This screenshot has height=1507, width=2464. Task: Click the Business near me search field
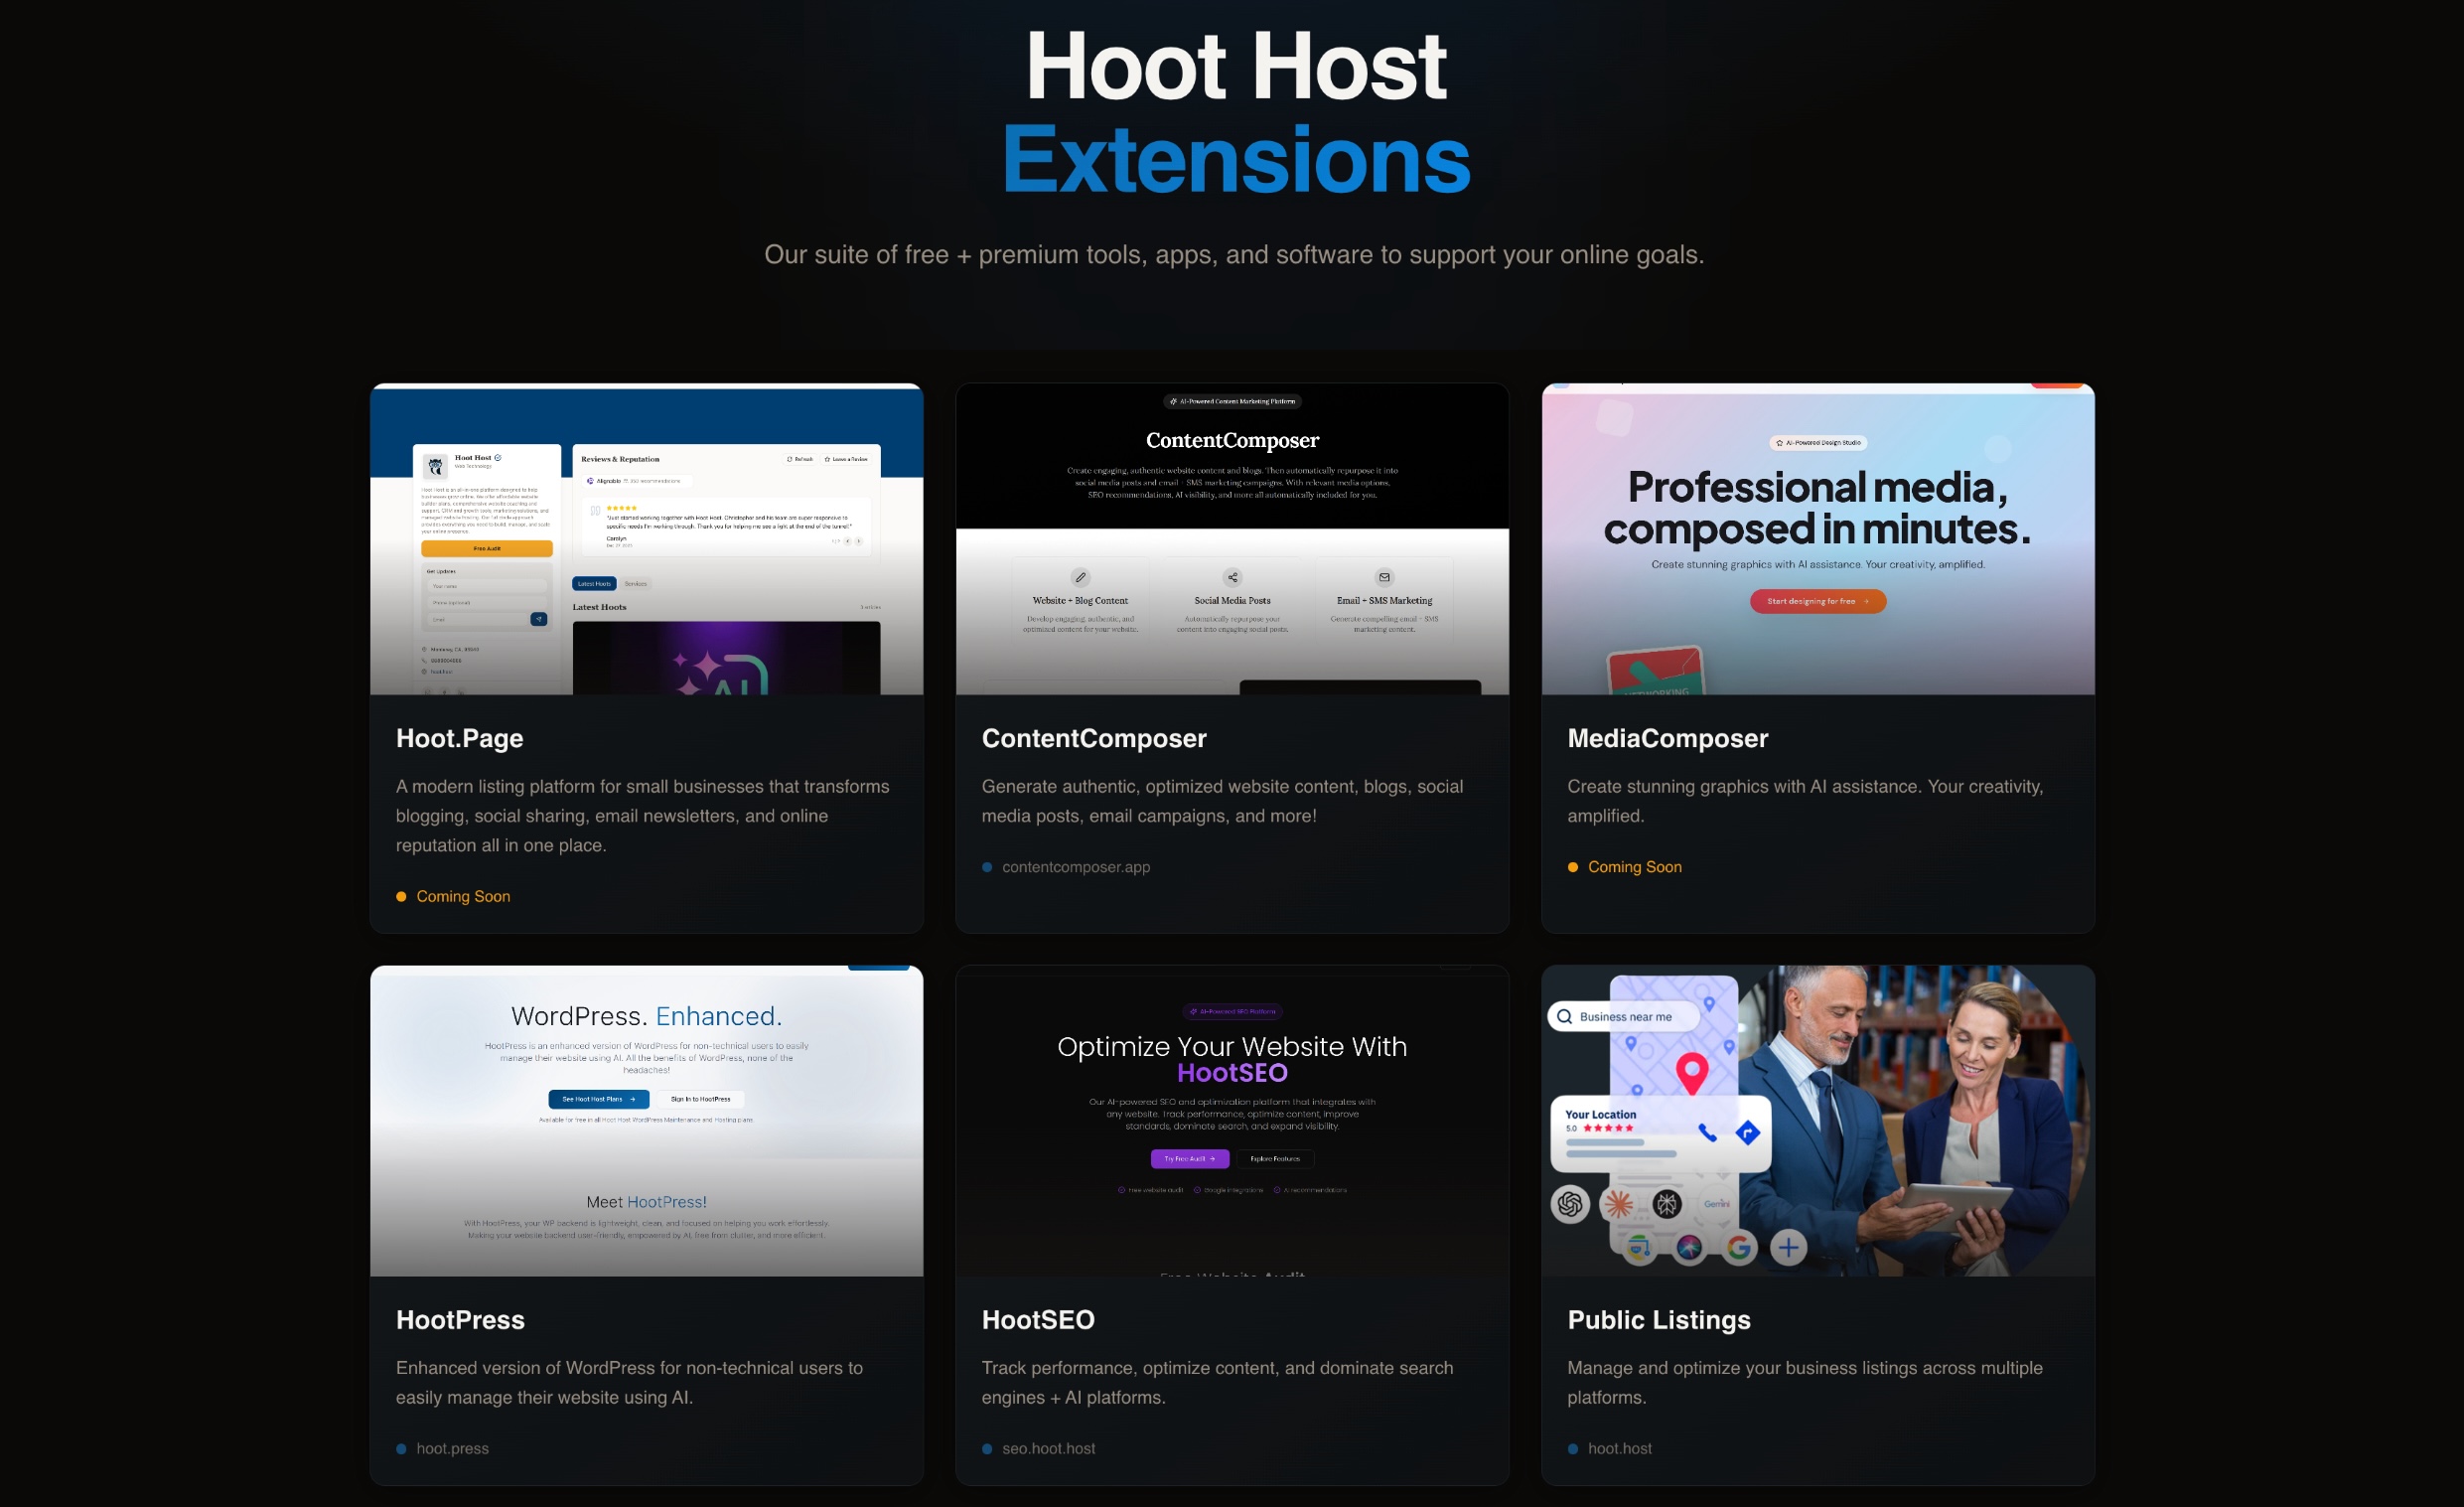(x=1624, y=1017)
